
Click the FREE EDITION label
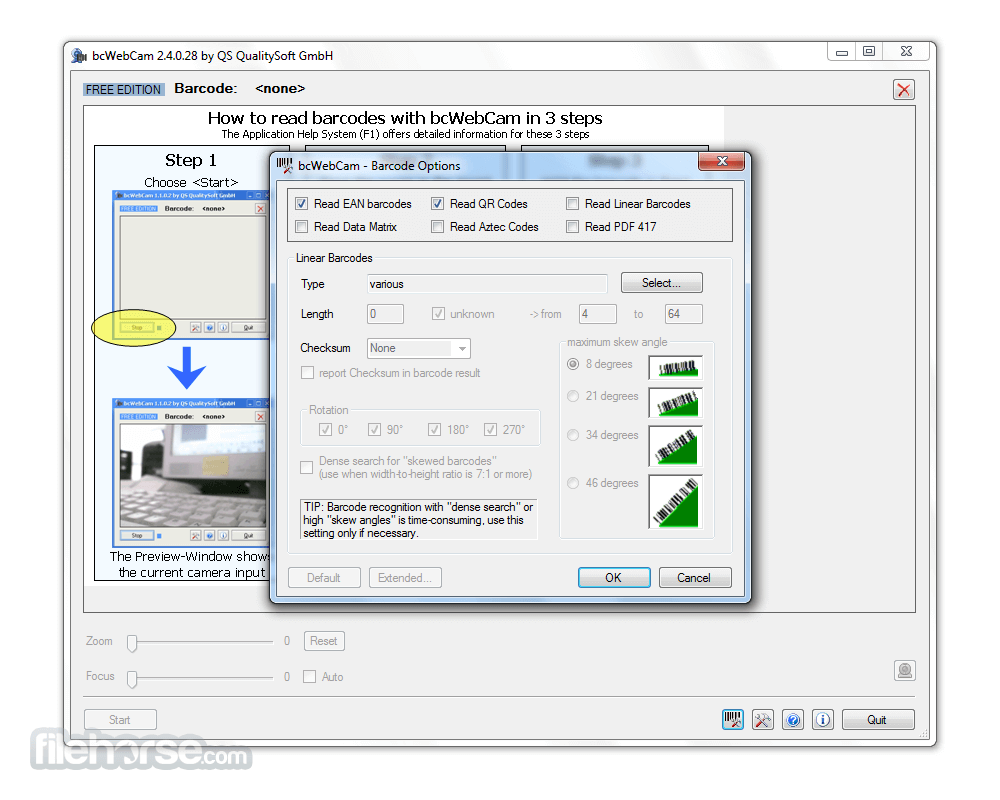click(x=124, y=90)
